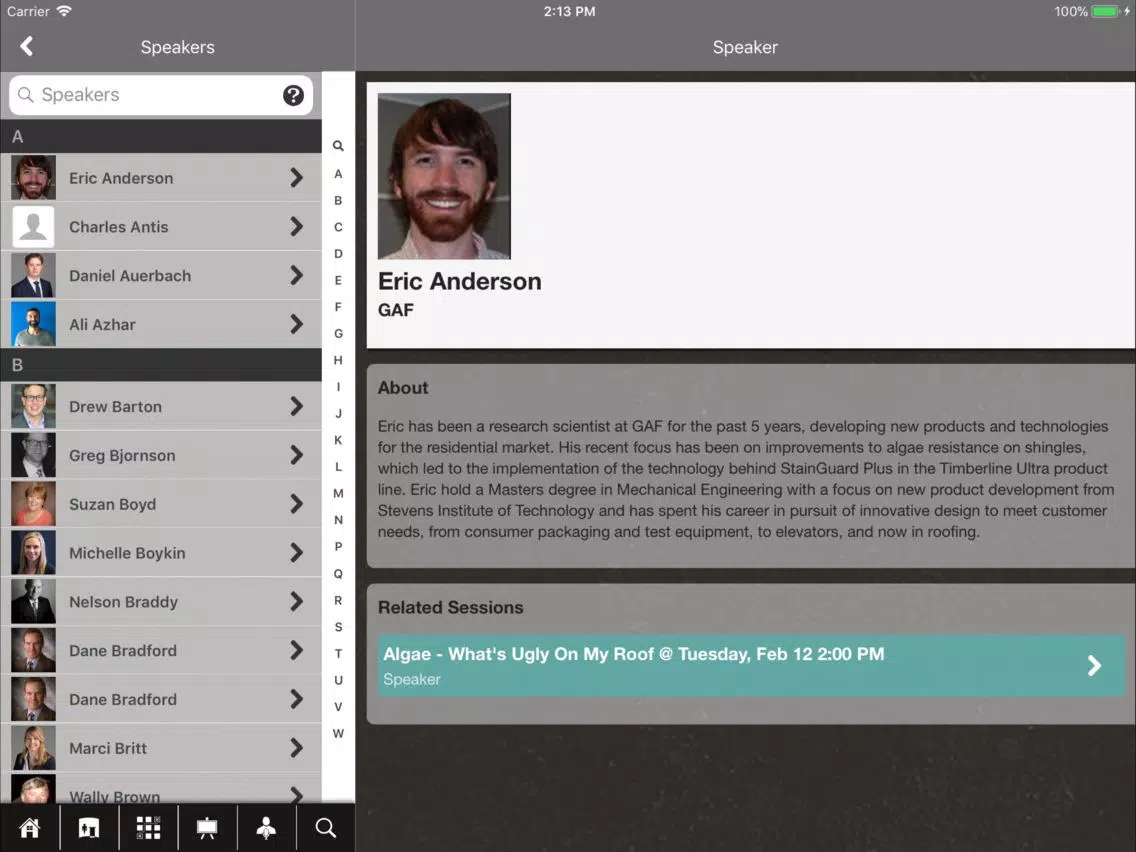This screenshot has width=1136, height=852.
Task: Select Michelle Boykin's thumbnail photo
Action: (33, 553)
